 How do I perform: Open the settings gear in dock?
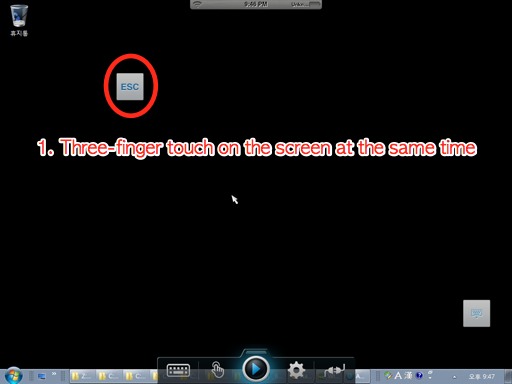coord(296,370)
